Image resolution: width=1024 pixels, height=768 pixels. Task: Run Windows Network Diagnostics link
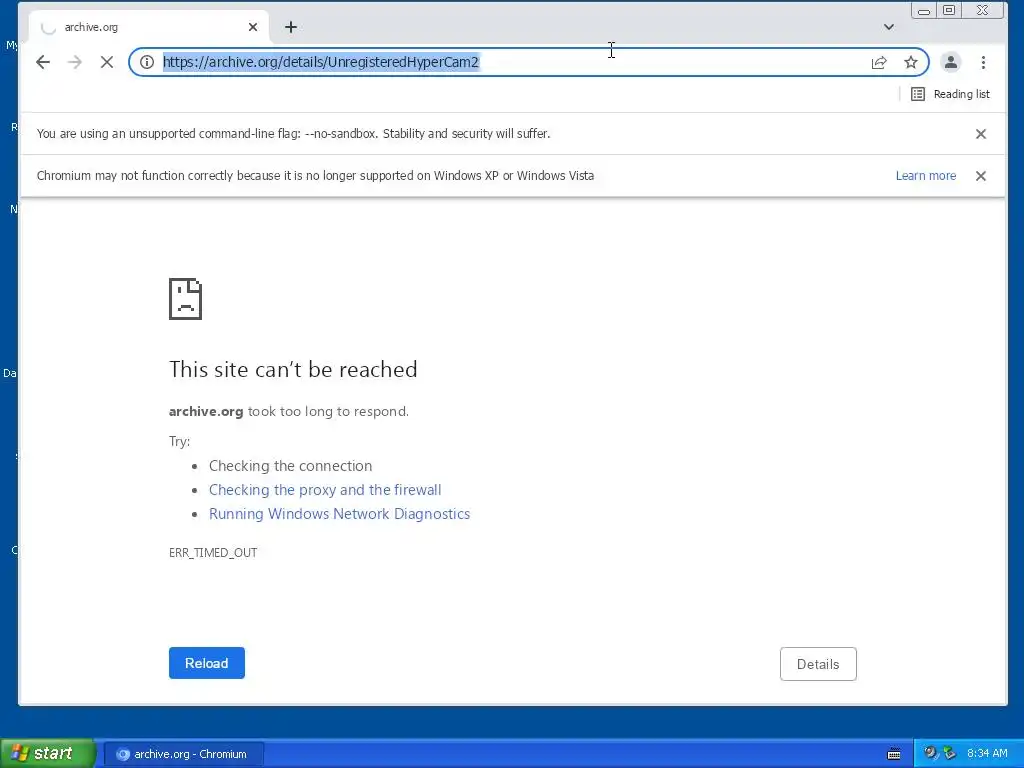tap(340, 514)
